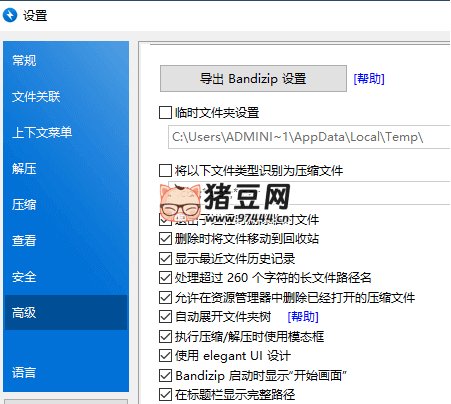Toggle 删除时将文件移动到回收站 checkbox
The width and height of the screenshot is (451, 404).
pyautogui.click(x=165, y=239)
